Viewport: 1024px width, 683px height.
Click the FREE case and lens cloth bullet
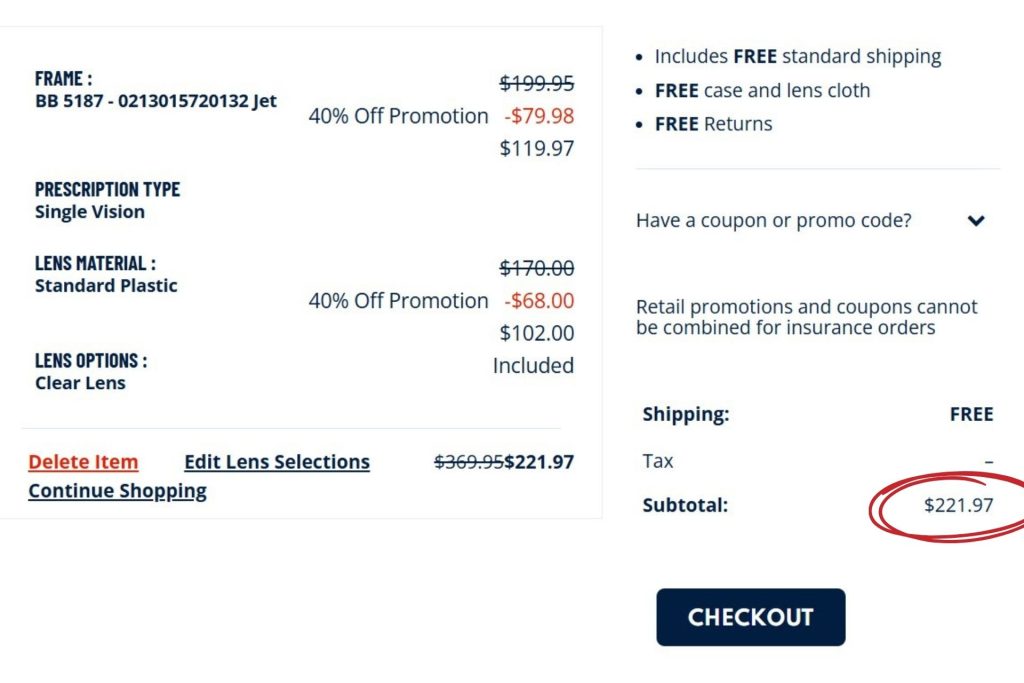762,90
